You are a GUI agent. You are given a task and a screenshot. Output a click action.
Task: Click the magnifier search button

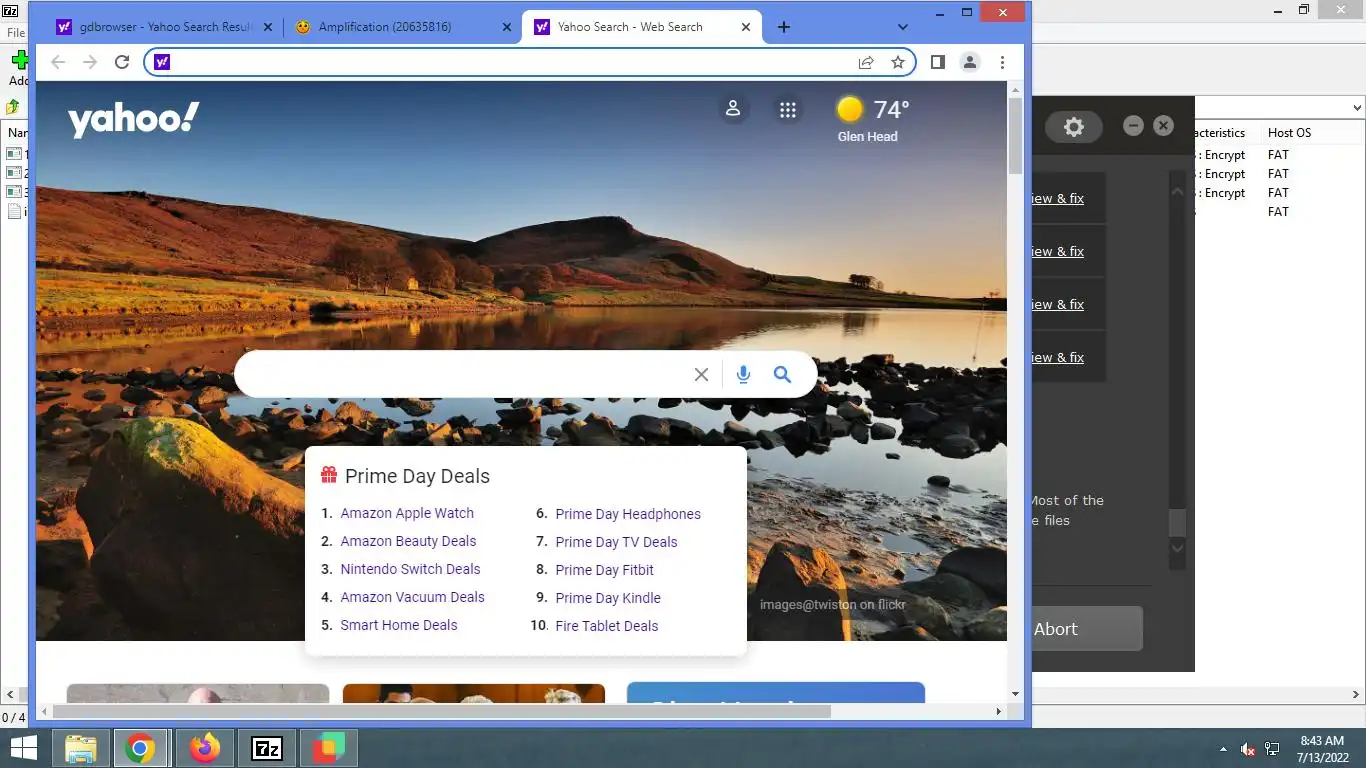point(782,374)
